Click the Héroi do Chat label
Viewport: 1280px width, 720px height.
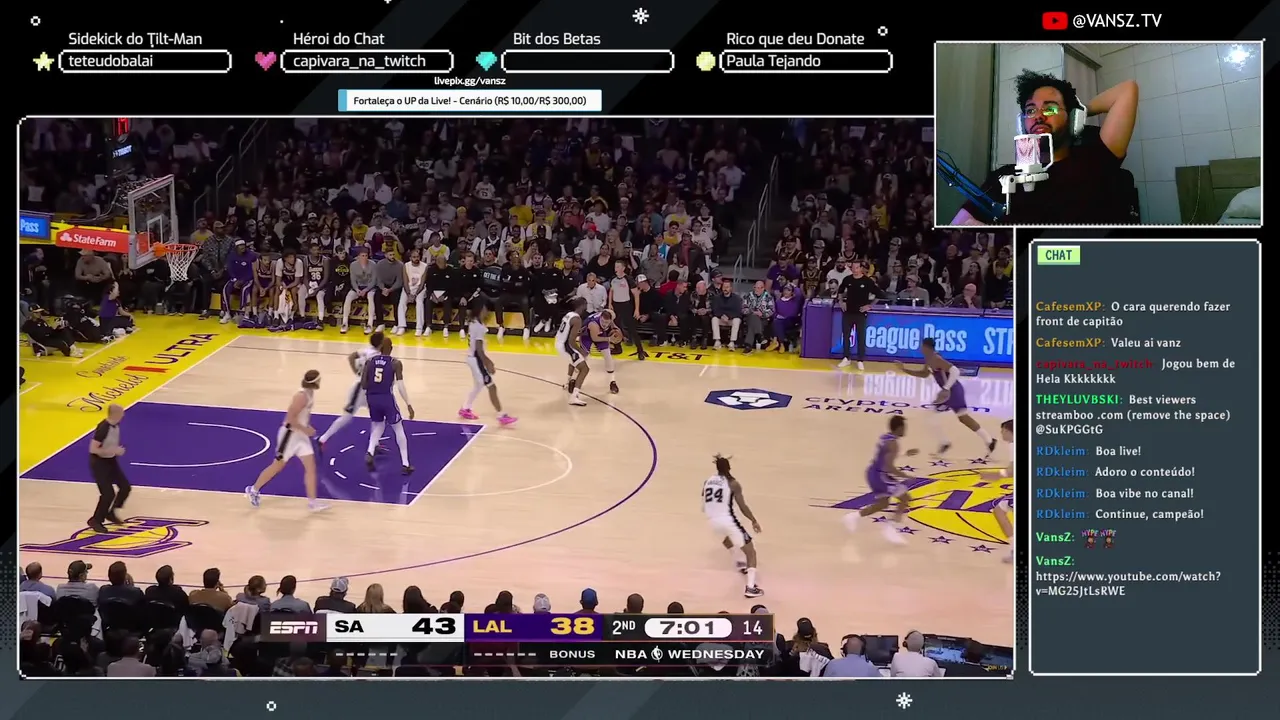[x=339, y=39]
